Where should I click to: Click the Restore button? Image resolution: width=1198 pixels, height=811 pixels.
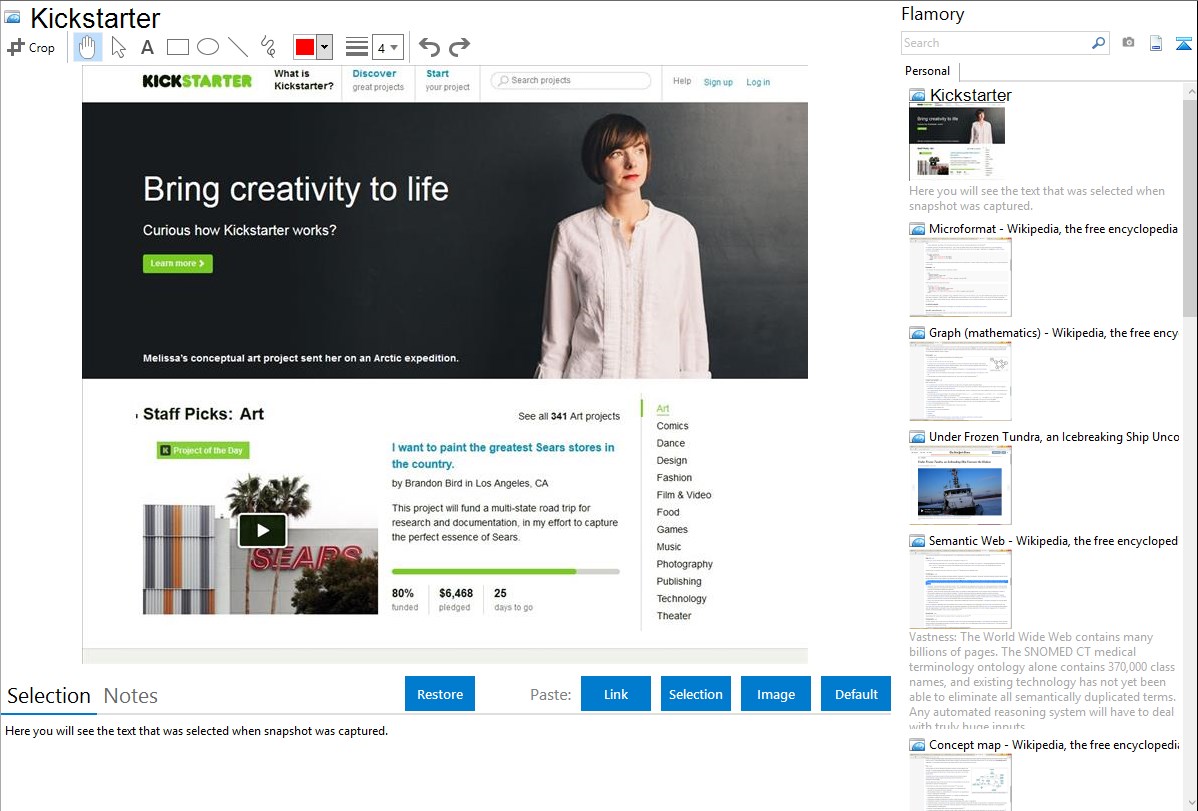(x=440, y=694)
